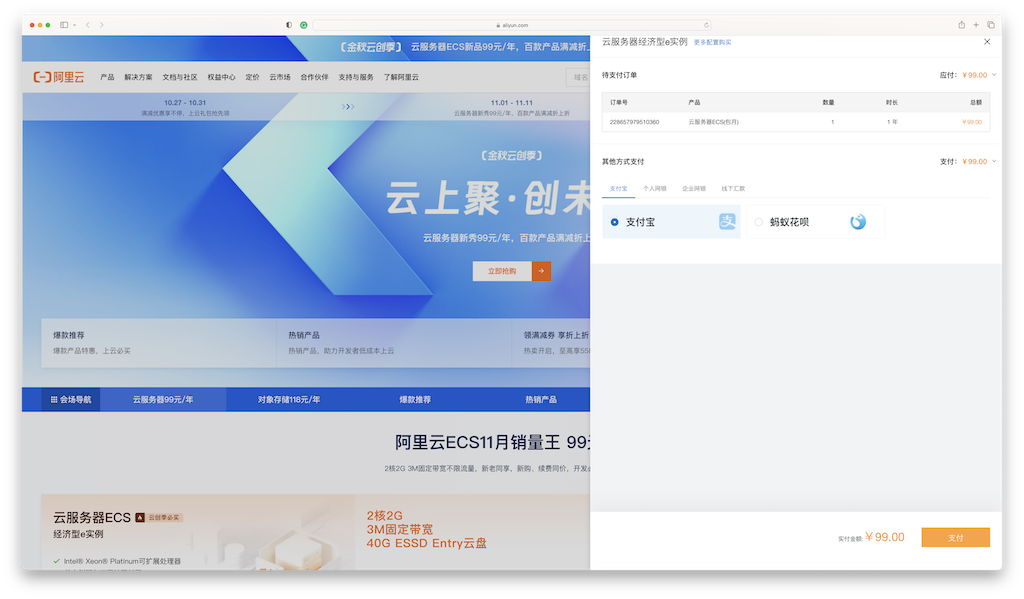Click the 蚂蚁花呗 globe icon
This screenshot has width=1024, height=599.
[858, 221]
